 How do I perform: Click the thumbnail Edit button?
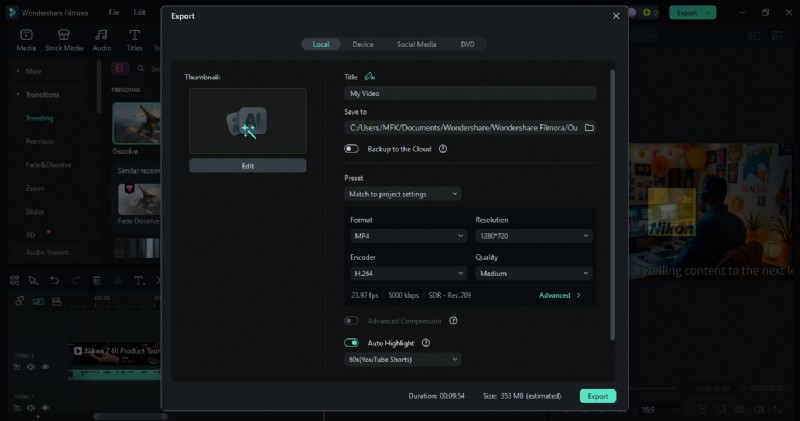coord(248,166)
